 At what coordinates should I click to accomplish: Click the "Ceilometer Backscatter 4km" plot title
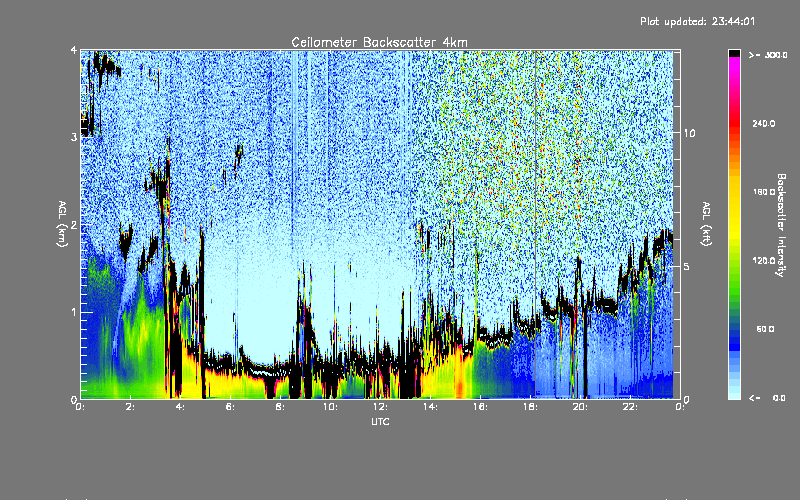(x=379, y=42)
